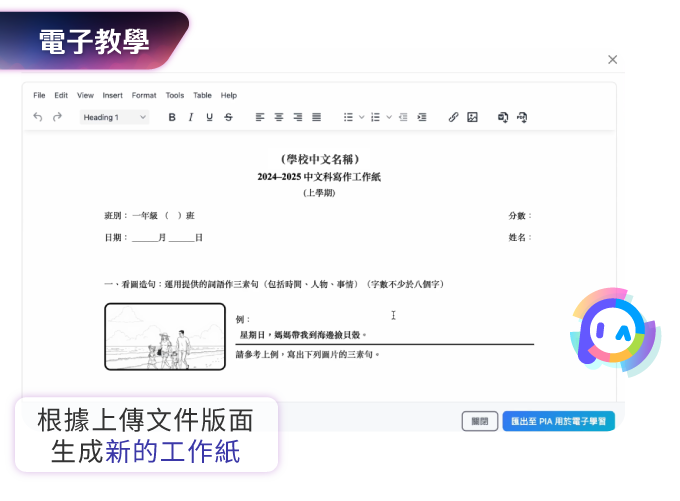Close the editor dialog with the X

coord(613,60)
